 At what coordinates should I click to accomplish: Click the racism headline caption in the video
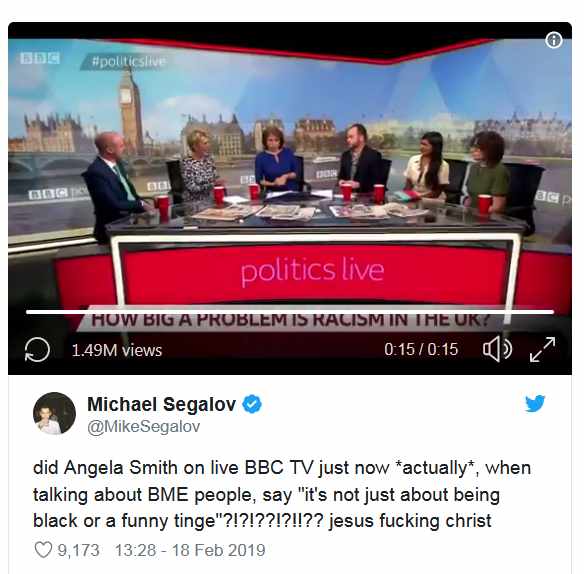pos(290,320)
